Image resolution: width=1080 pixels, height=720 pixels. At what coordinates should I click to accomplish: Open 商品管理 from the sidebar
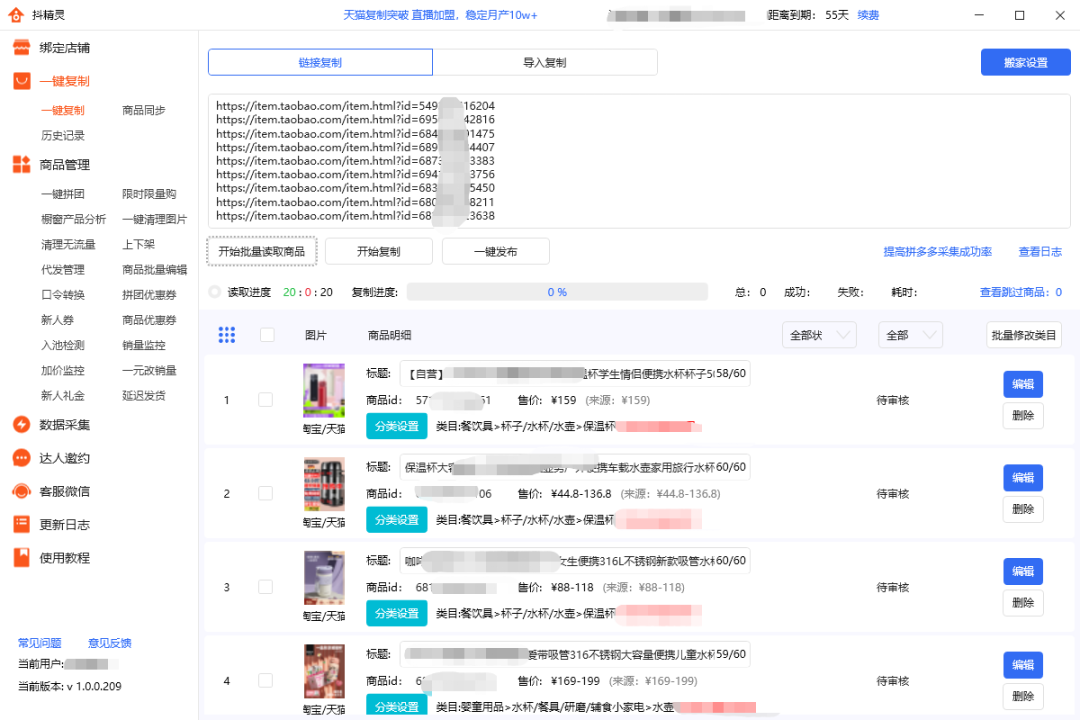tap(65, 164)
